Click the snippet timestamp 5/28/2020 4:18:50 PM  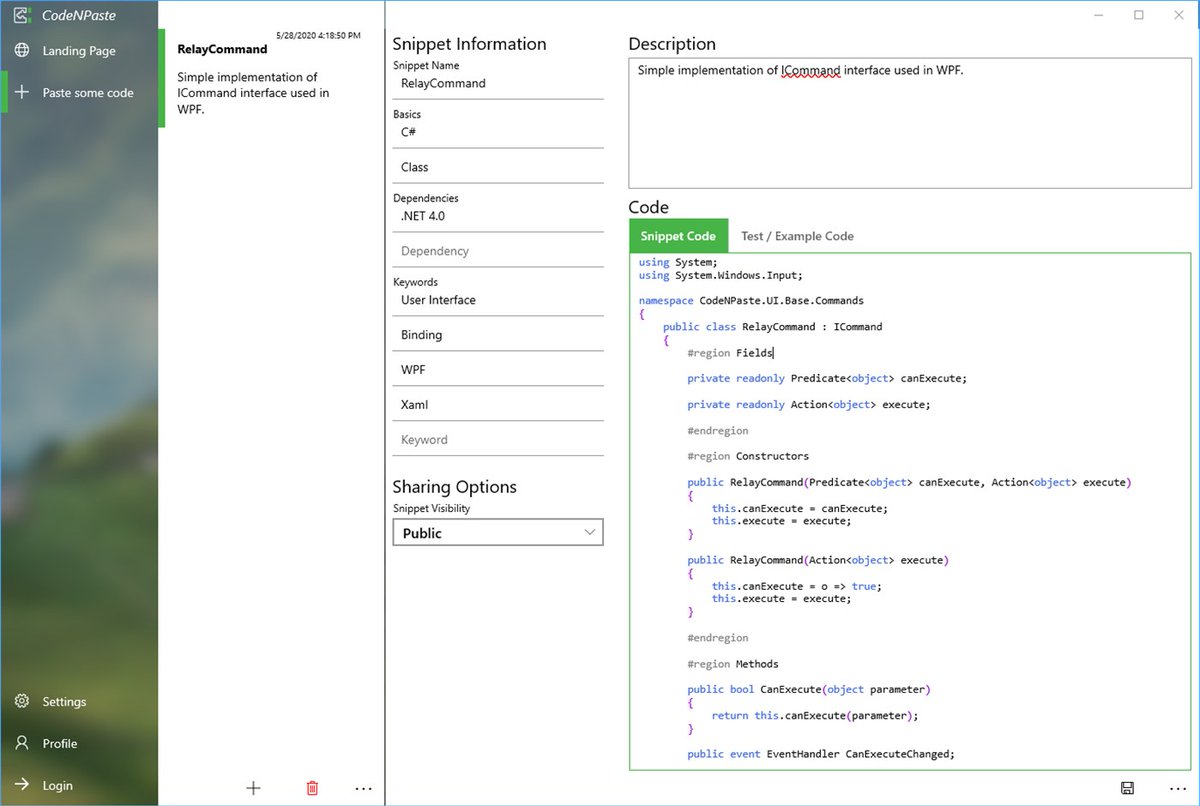point(318,35)
